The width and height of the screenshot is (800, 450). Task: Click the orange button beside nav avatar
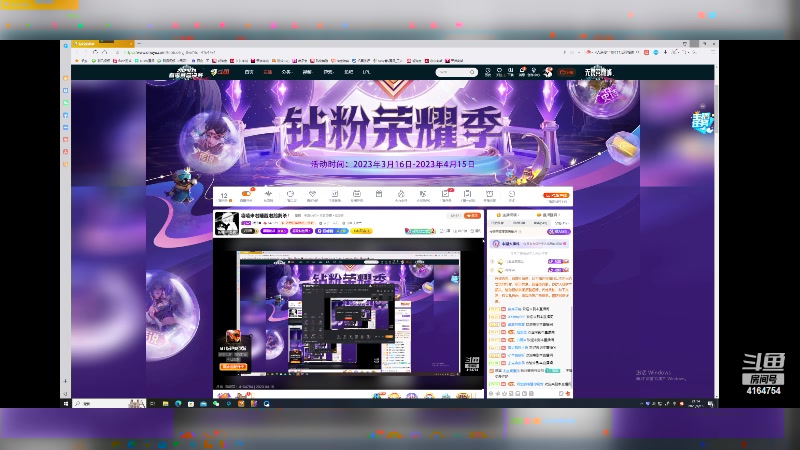click(x=566, y=72)
